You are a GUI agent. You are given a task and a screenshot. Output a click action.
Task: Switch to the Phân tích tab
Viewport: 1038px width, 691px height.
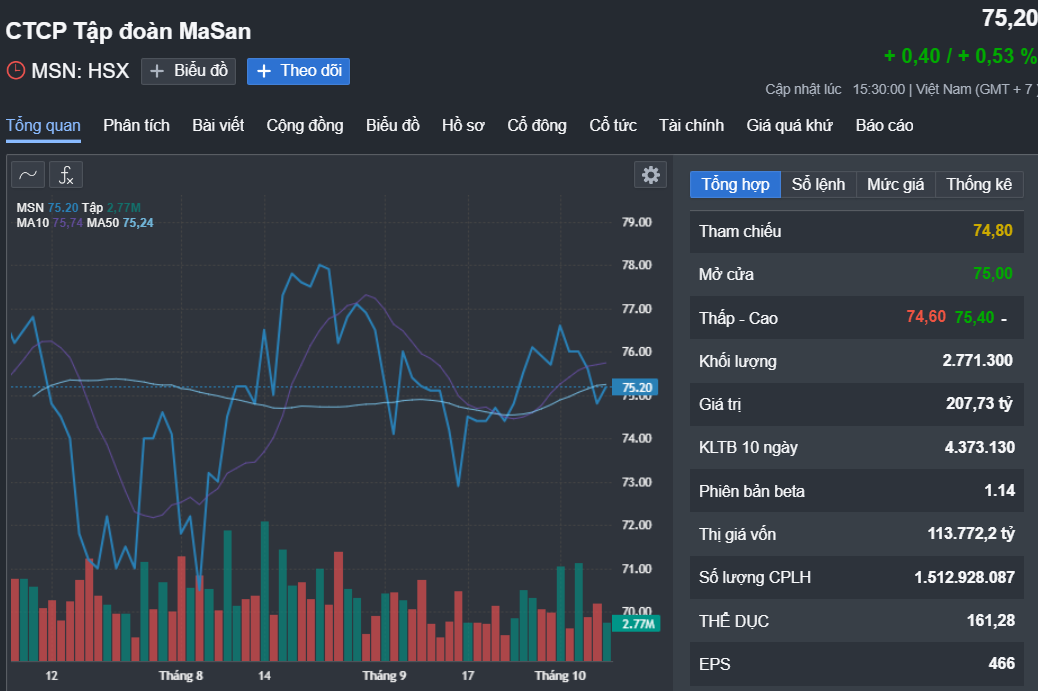[136, 125]
